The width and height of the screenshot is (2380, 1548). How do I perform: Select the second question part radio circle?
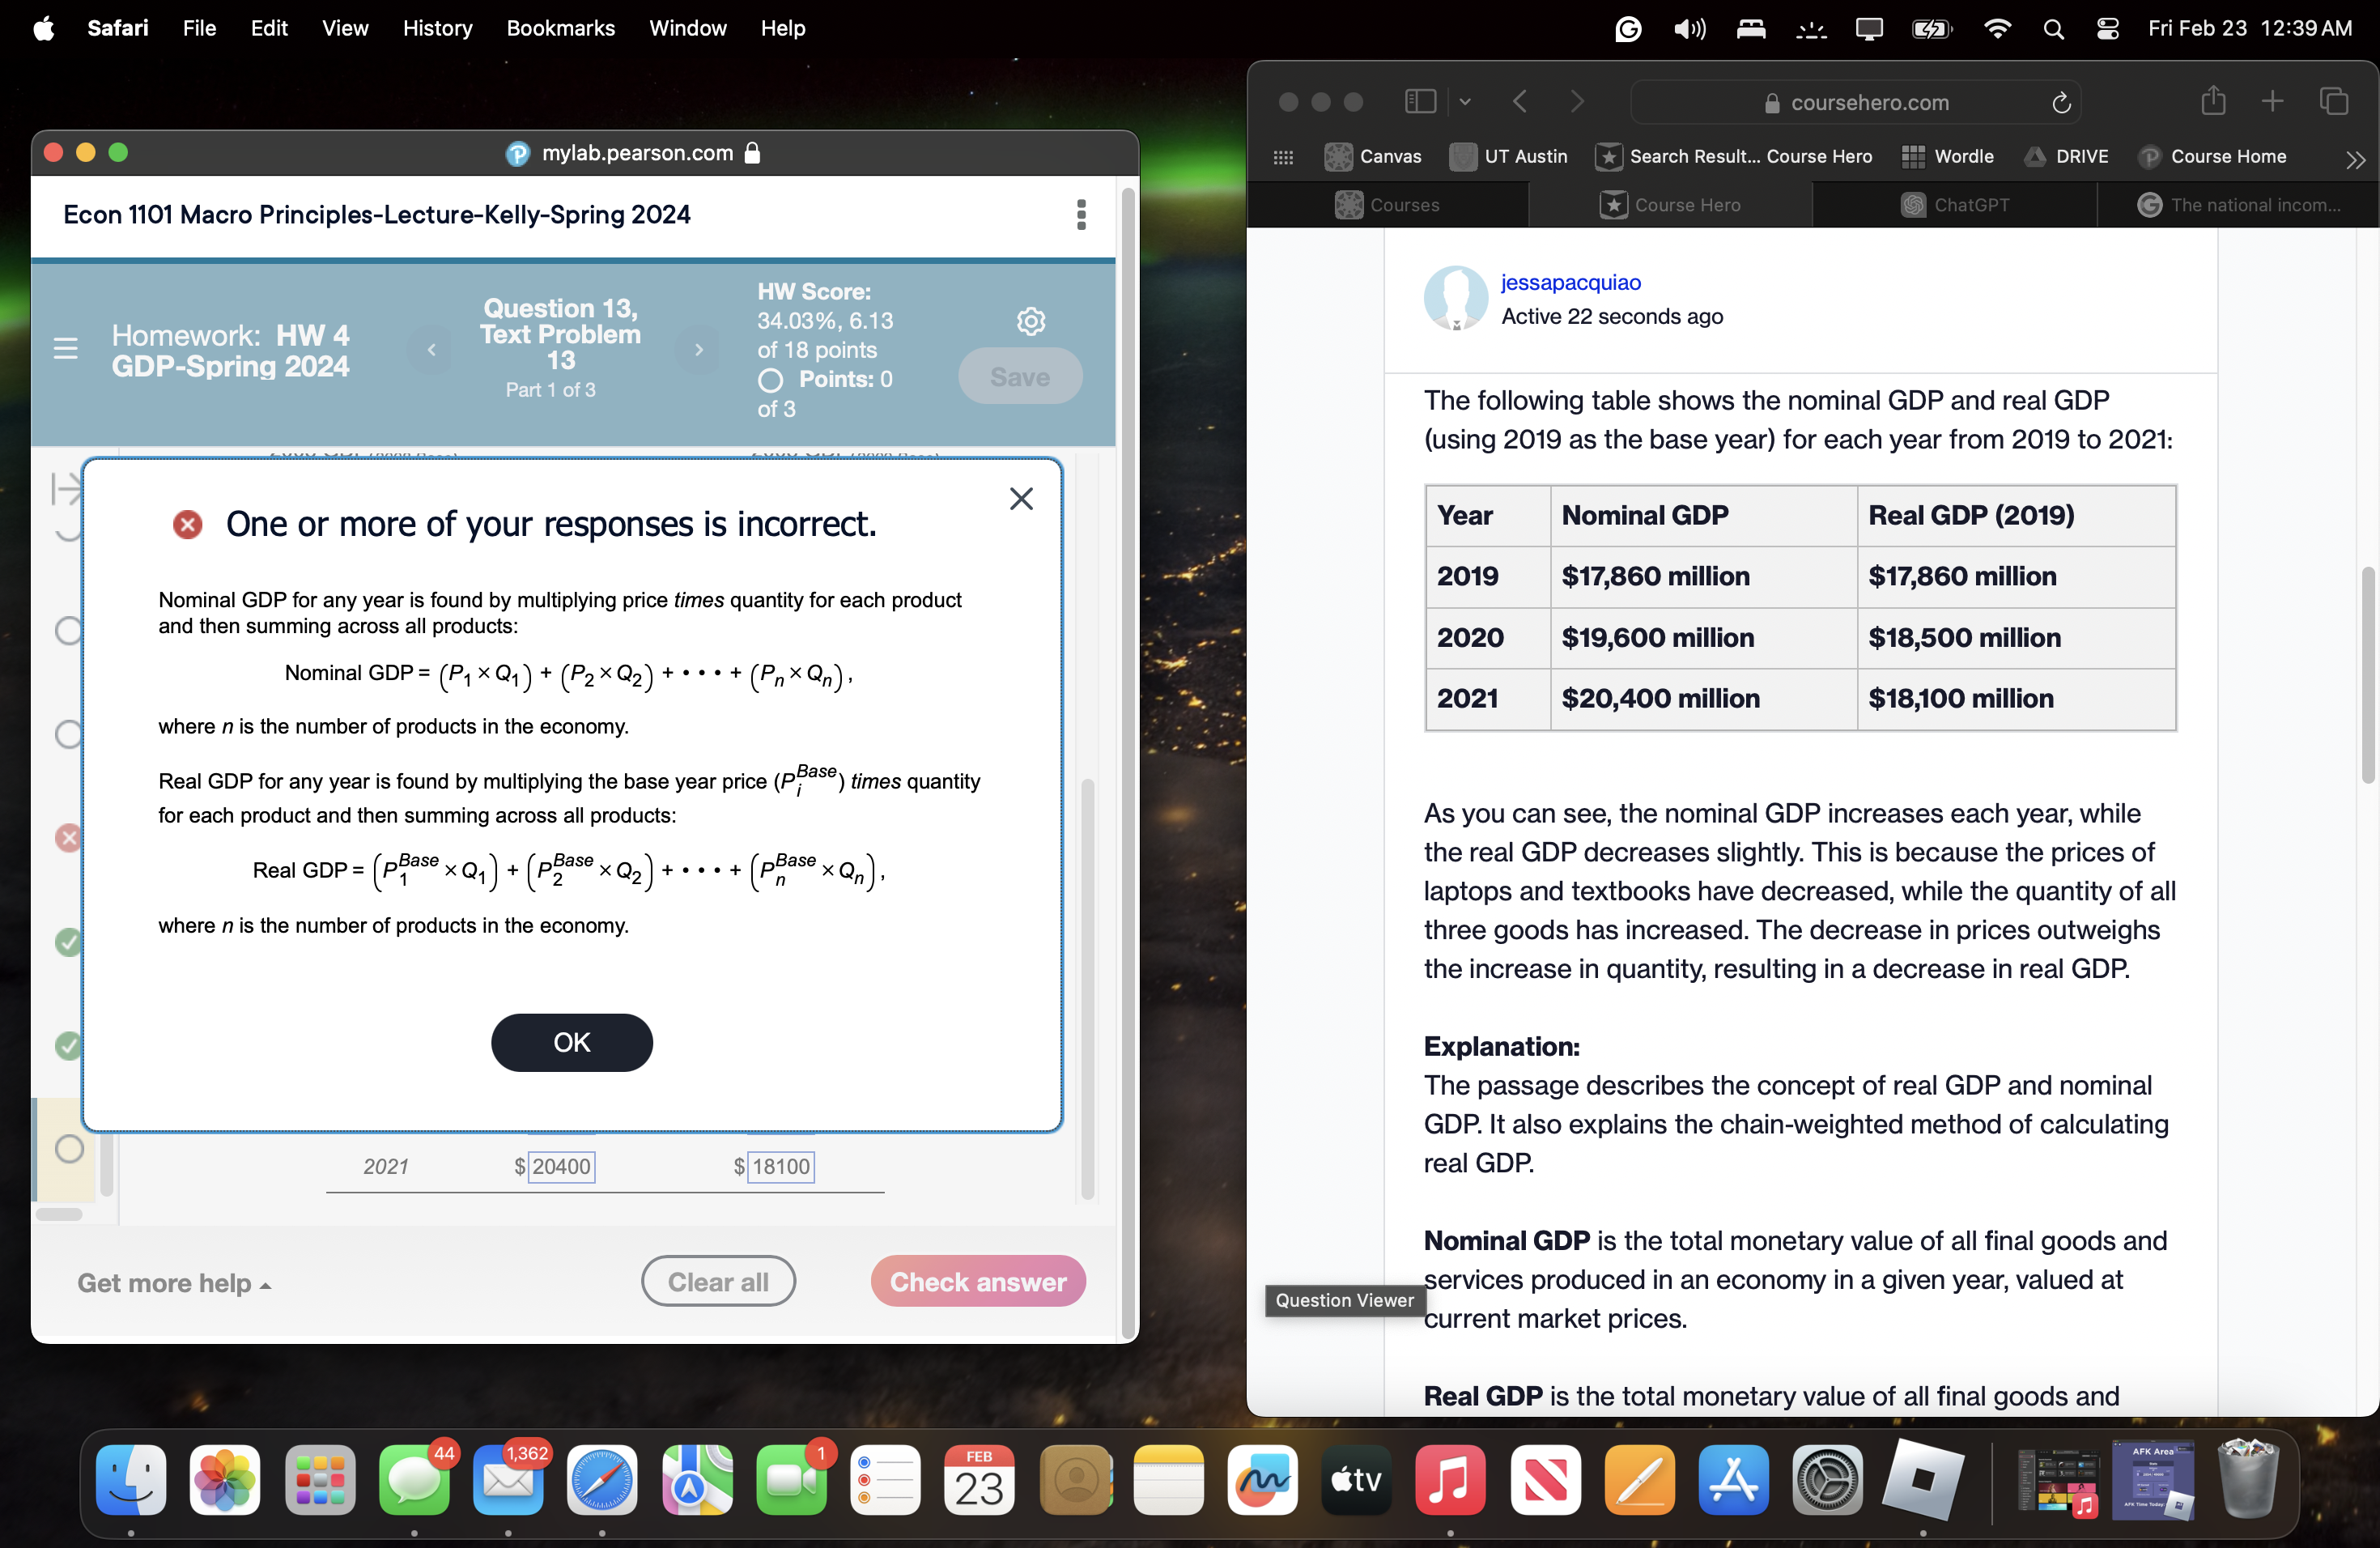coord(68,734)
